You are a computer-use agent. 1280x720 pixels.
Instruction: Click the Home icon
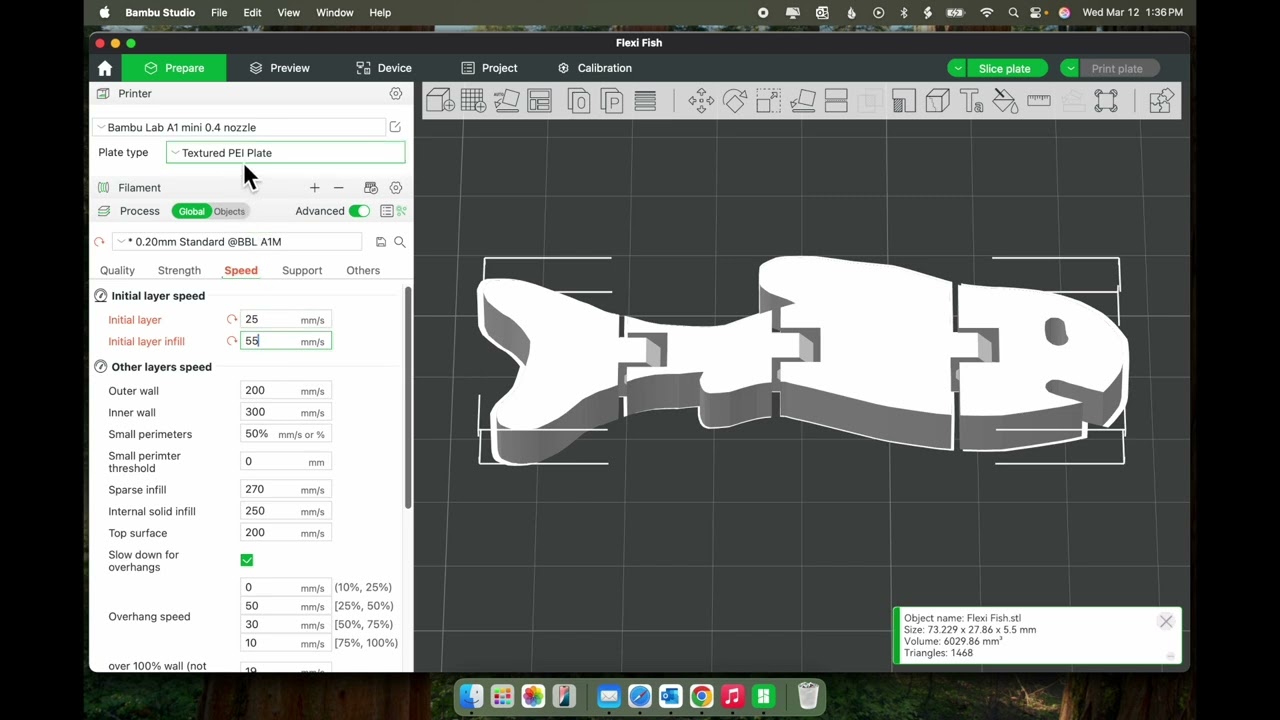click(x=105, y=68)
